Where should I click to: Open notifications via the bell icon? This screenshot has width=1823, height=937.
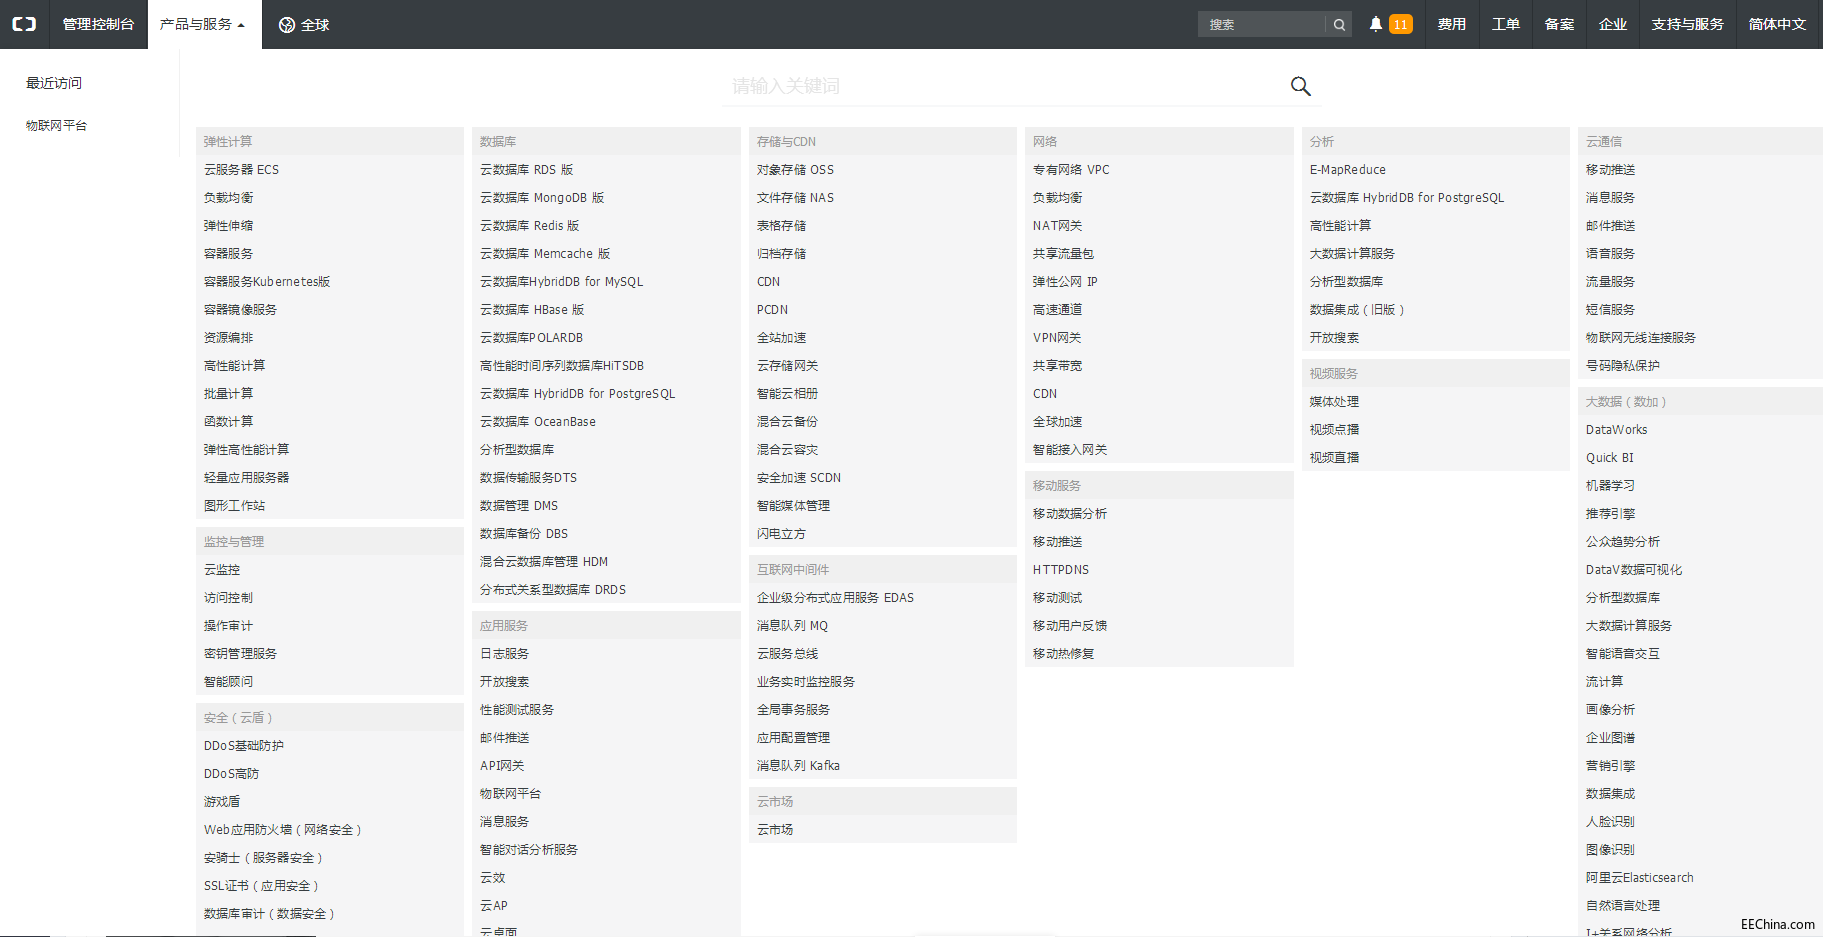coord(1376,24)
